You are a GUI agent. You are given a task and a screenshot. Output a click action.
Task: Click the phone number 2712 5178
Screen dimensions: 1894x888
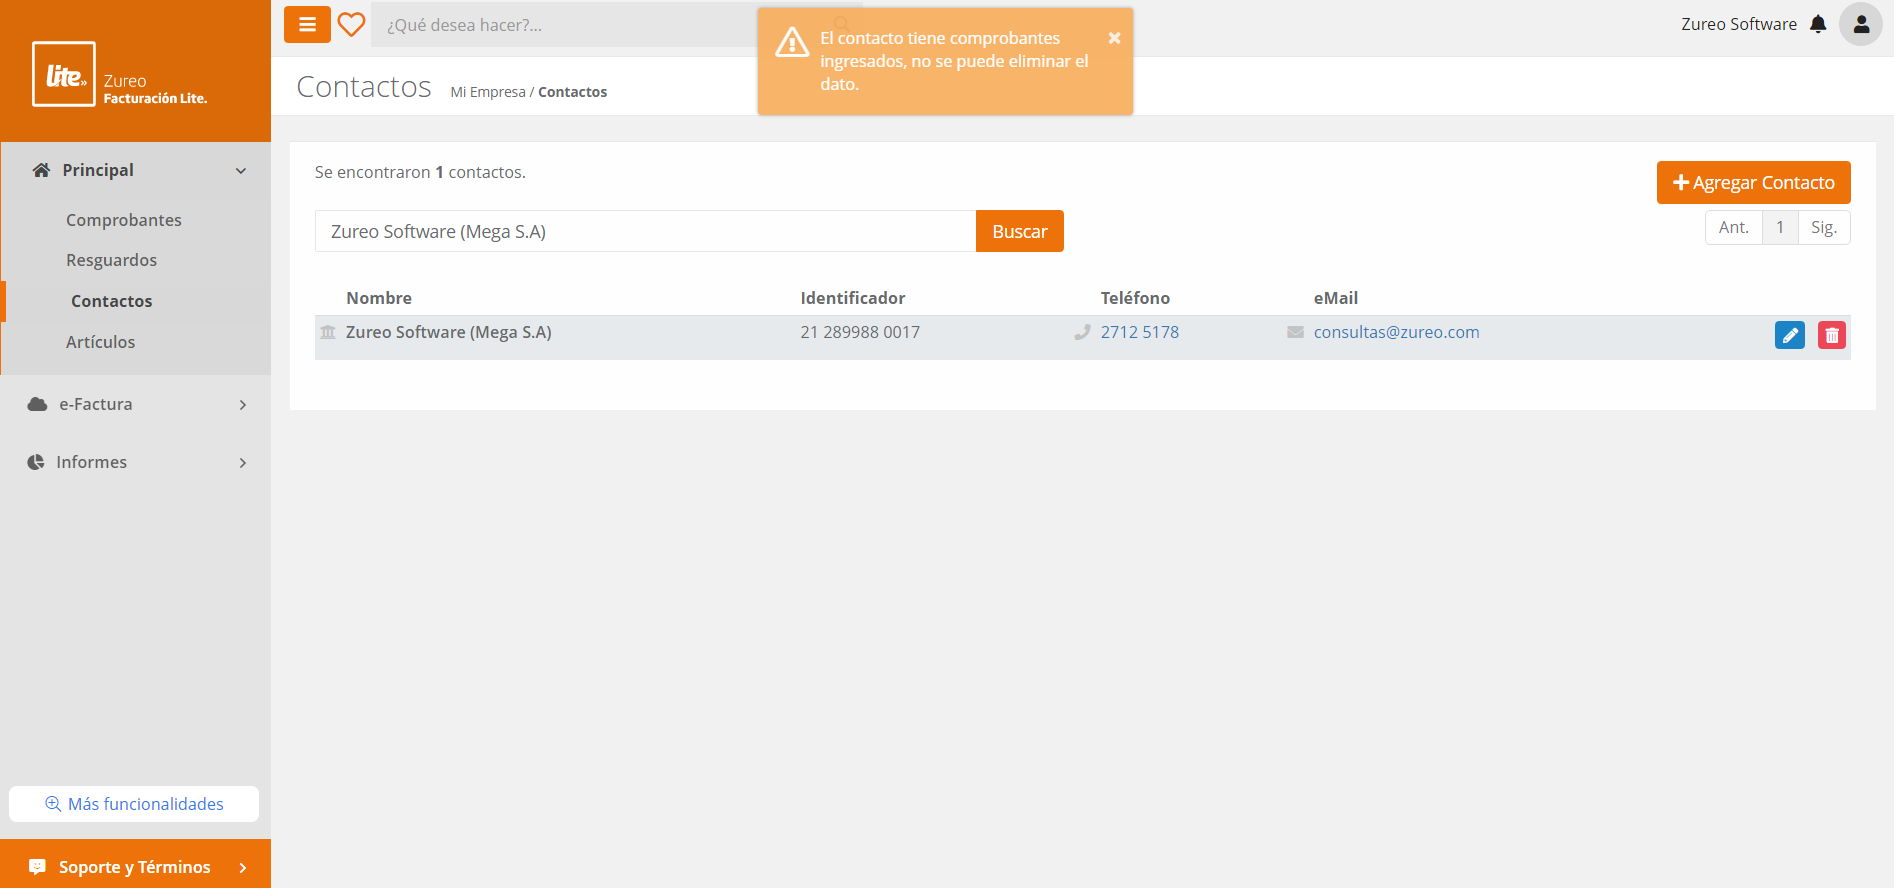(x=1140, y=332)
